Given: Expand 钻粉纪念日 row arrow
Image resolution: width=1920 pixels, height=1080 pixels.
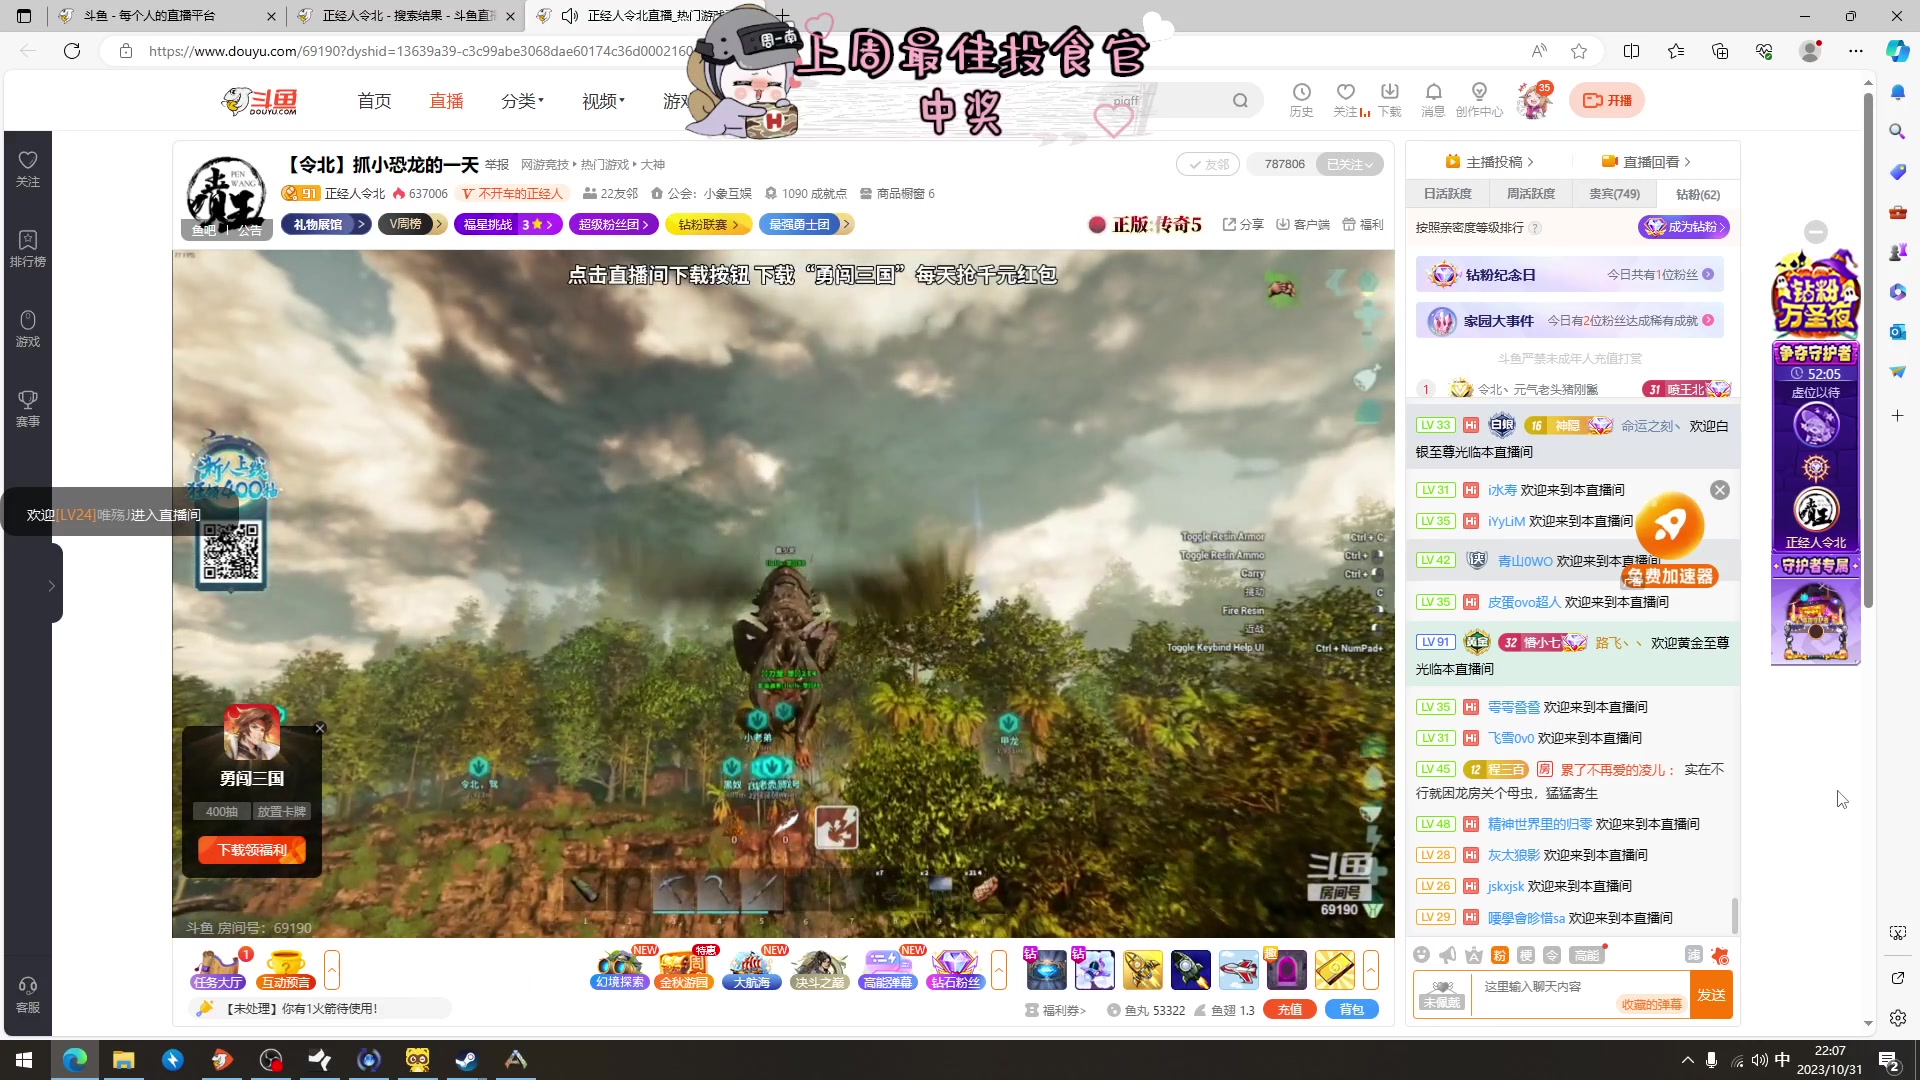Looking at the screenshot, I should tap(1708, 274).
